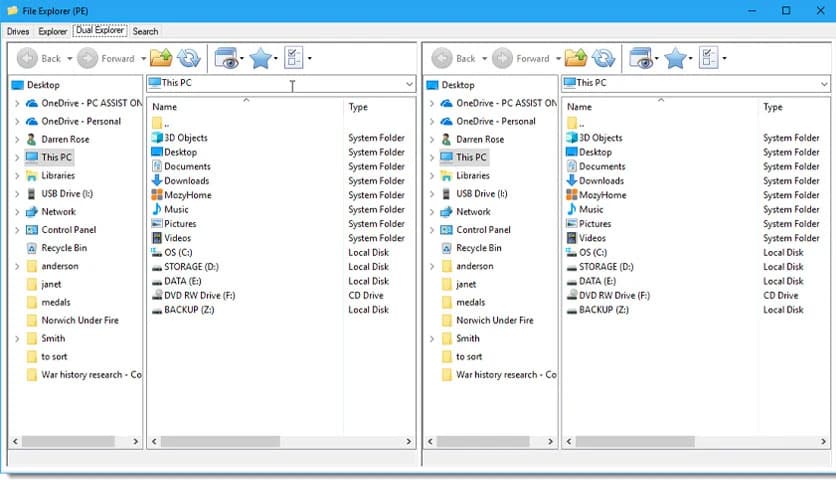
Task: Click the right pane Forward button
Action: coord(520,58)
